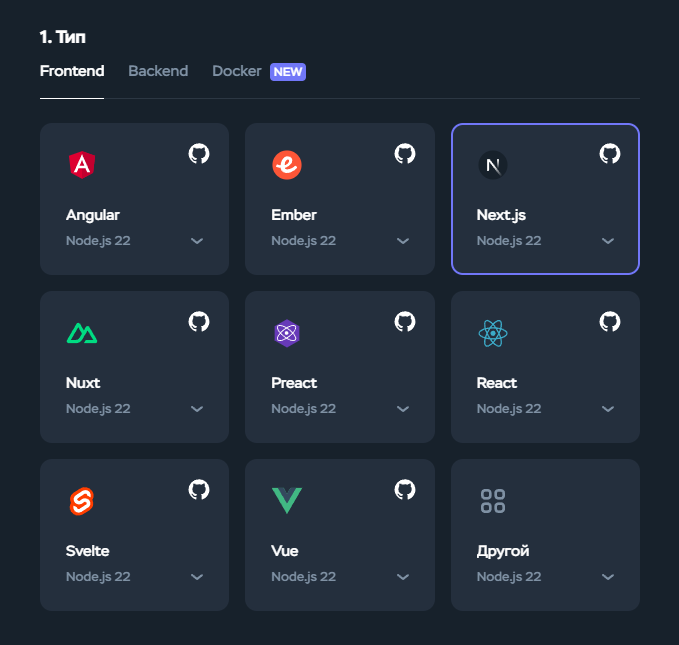Open the Preact card's GitHub icon

click(x=405, y=322)
